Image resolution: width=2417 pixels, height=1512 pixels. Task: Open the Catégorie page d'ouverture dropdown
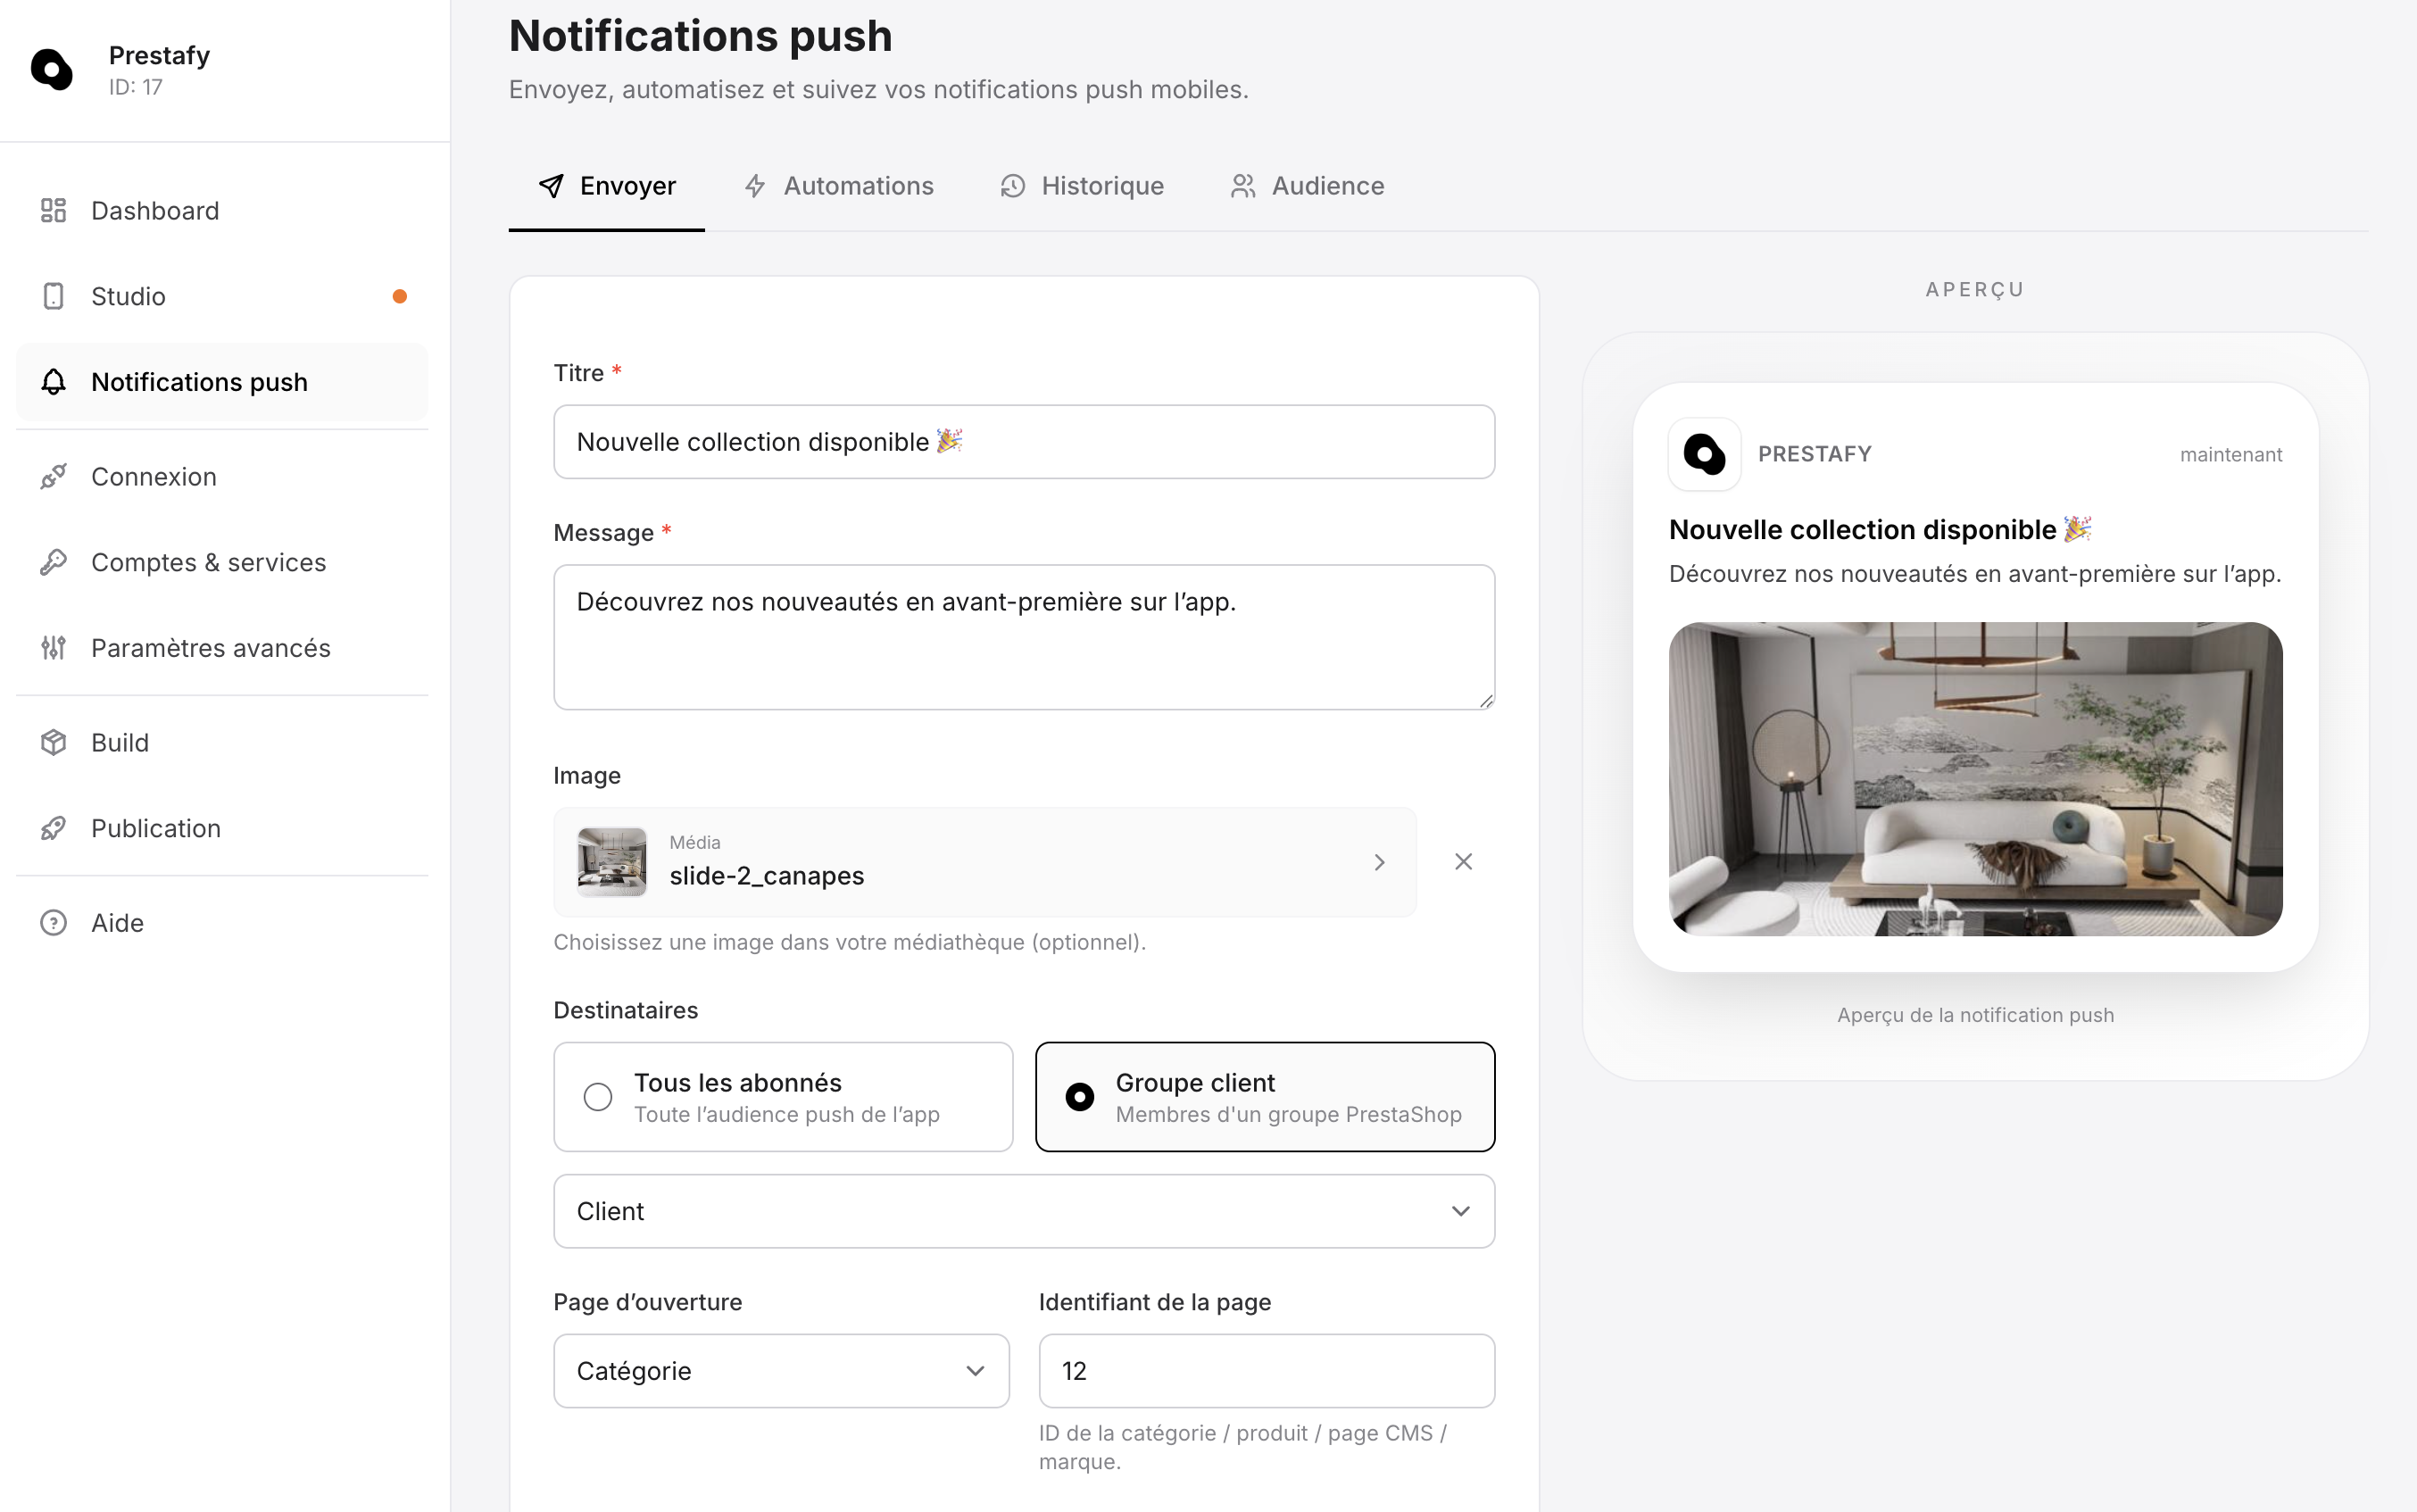[x=781, y=1371]
